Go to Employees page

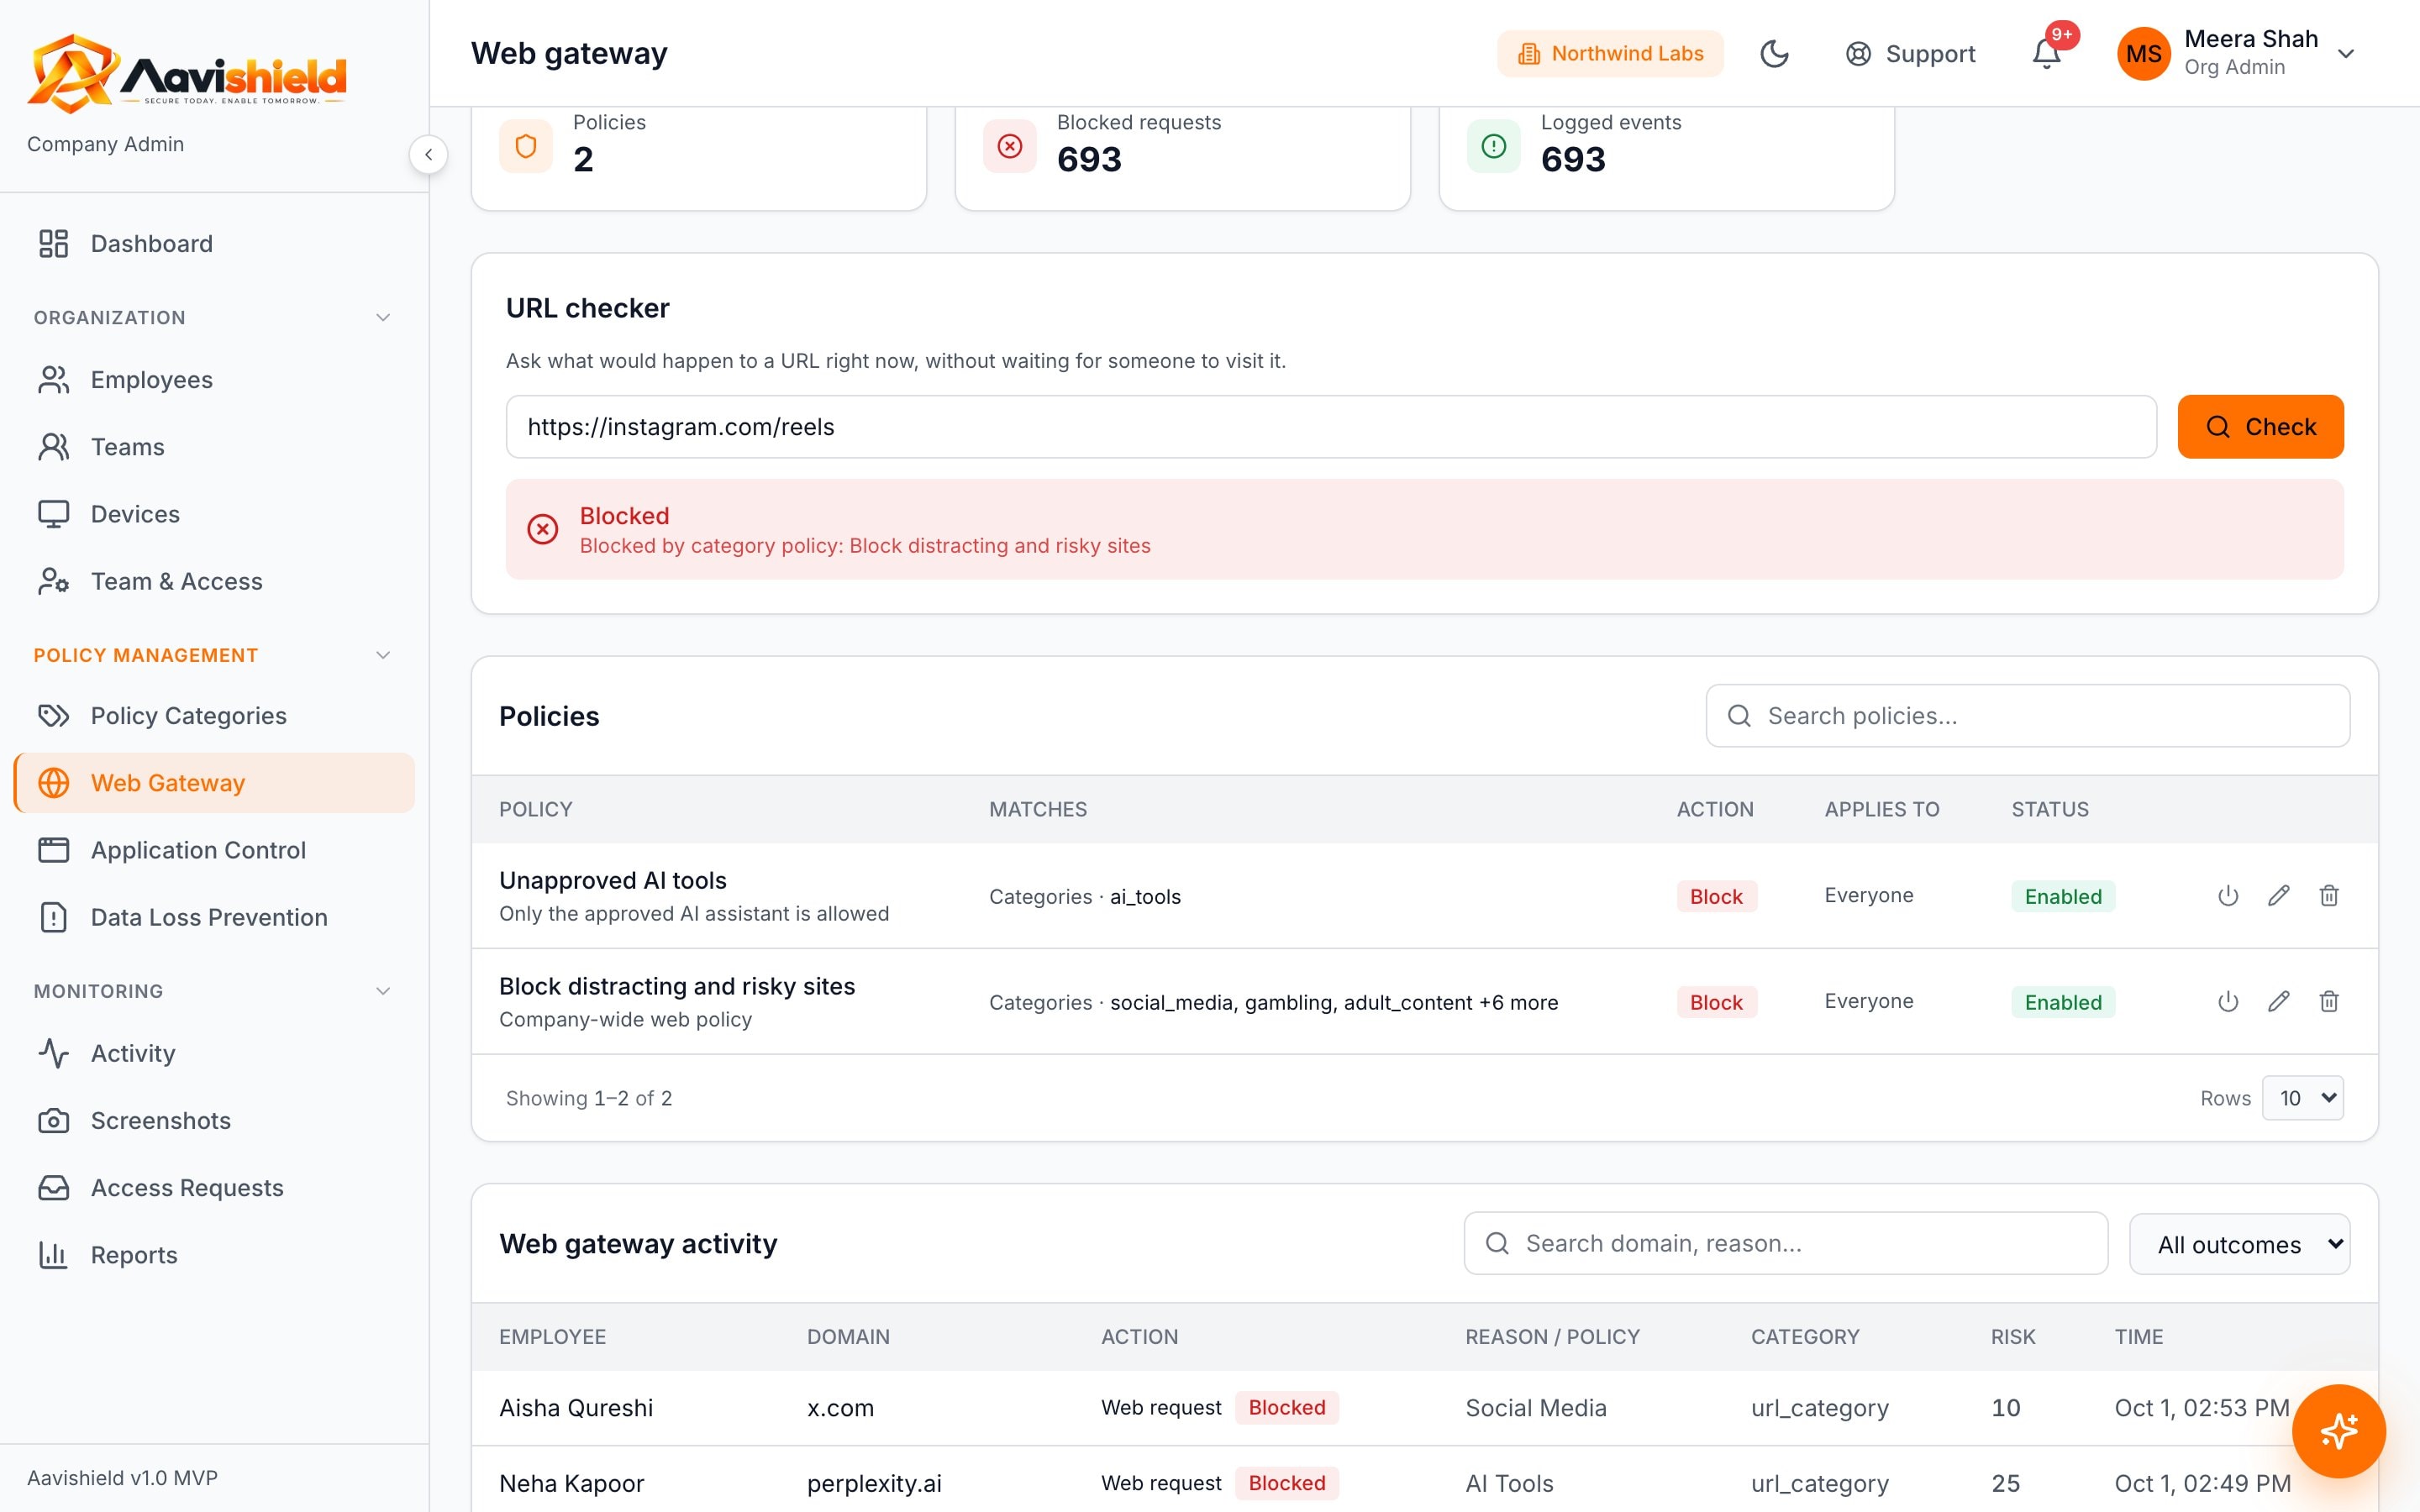click(214, 379)
